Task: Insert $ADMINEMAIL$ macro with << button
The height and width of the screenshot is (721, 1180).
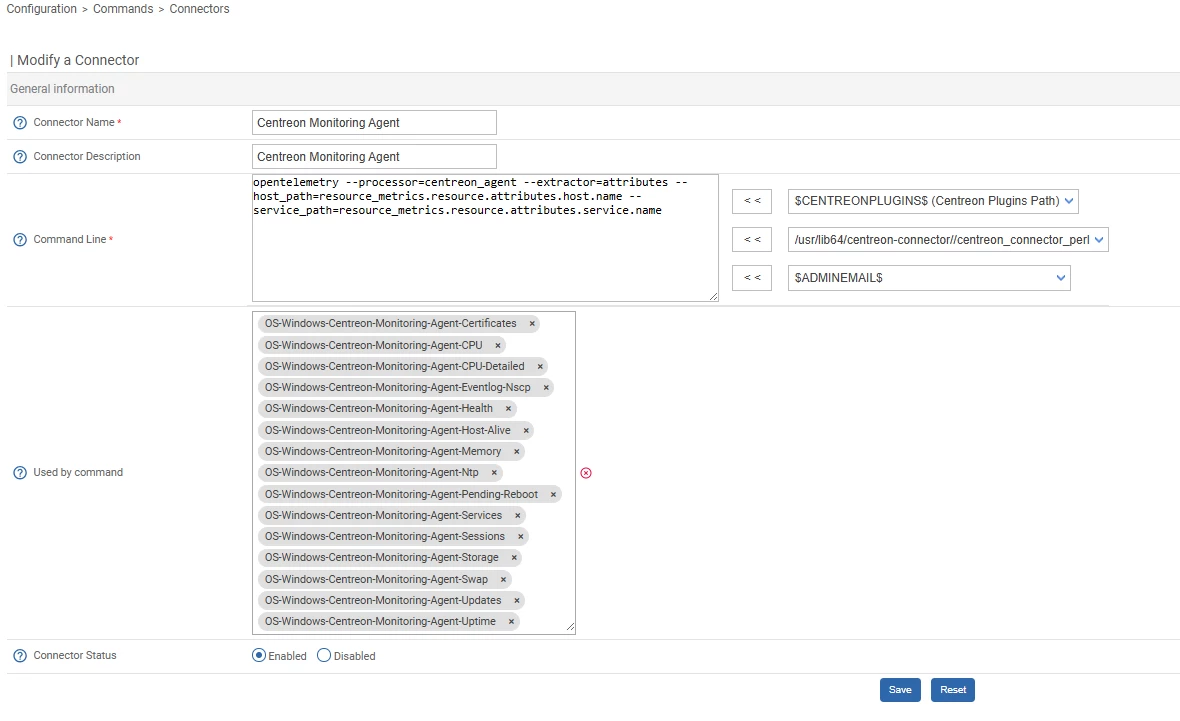Action: coord(752,278)
